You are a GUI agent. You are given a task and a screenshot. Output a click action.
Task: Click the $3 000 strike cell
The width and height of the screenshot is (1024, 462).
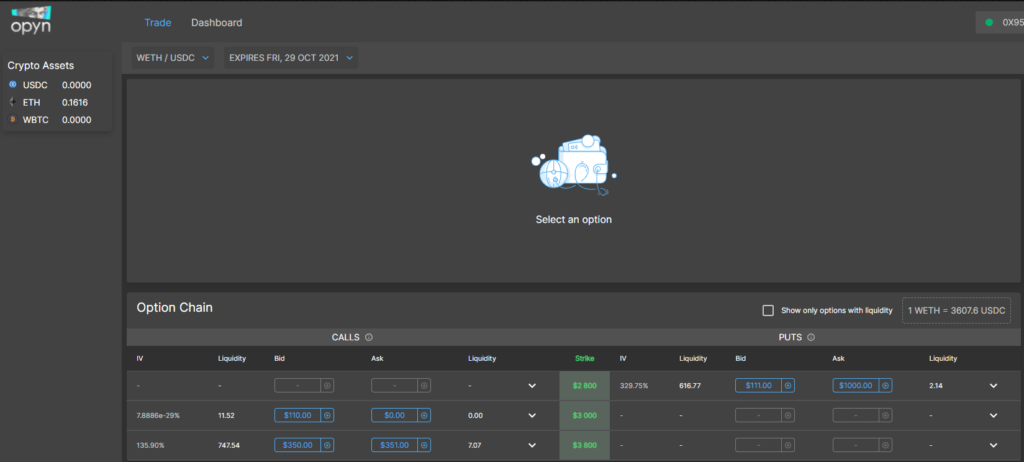pos(584,415)
